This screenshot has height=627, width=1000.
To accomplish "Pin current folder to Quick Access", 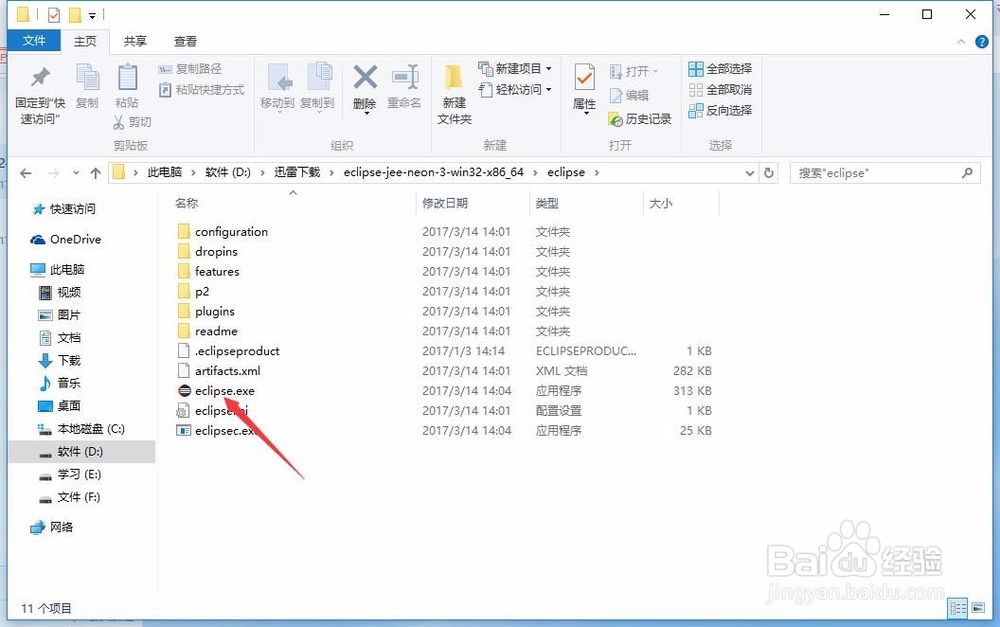I will [x=38, y=88].
